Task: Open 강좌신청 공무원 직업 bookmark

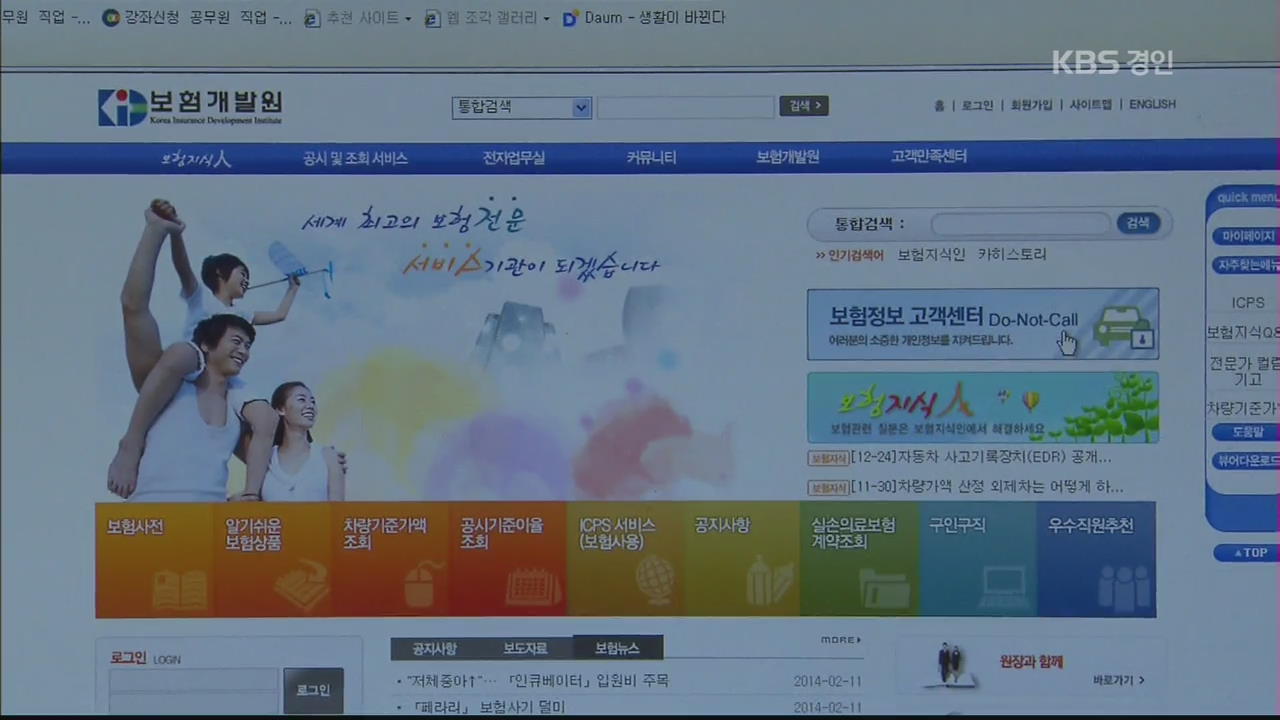Action: point(198,18)
